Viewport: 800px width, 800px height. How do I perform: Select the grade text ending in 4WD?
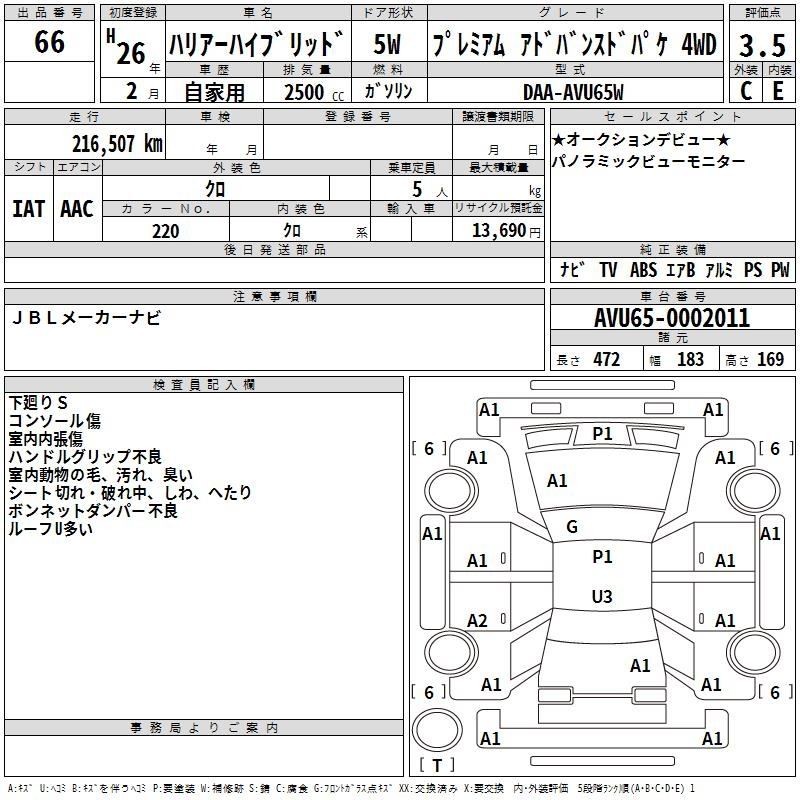coord(575,44)
